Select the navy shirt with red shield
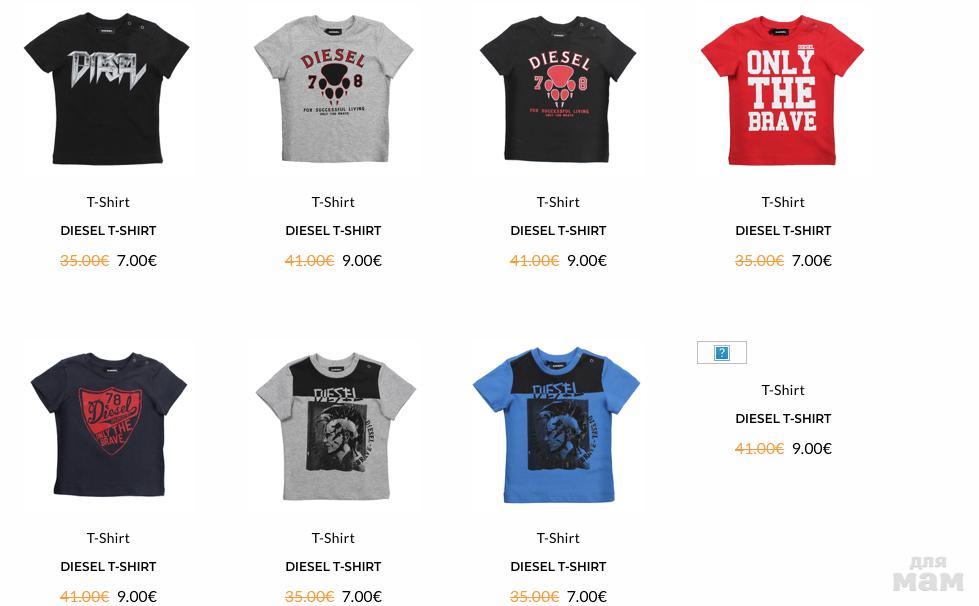979x606 pixels. pyautogui.click(x=109, y=424)
